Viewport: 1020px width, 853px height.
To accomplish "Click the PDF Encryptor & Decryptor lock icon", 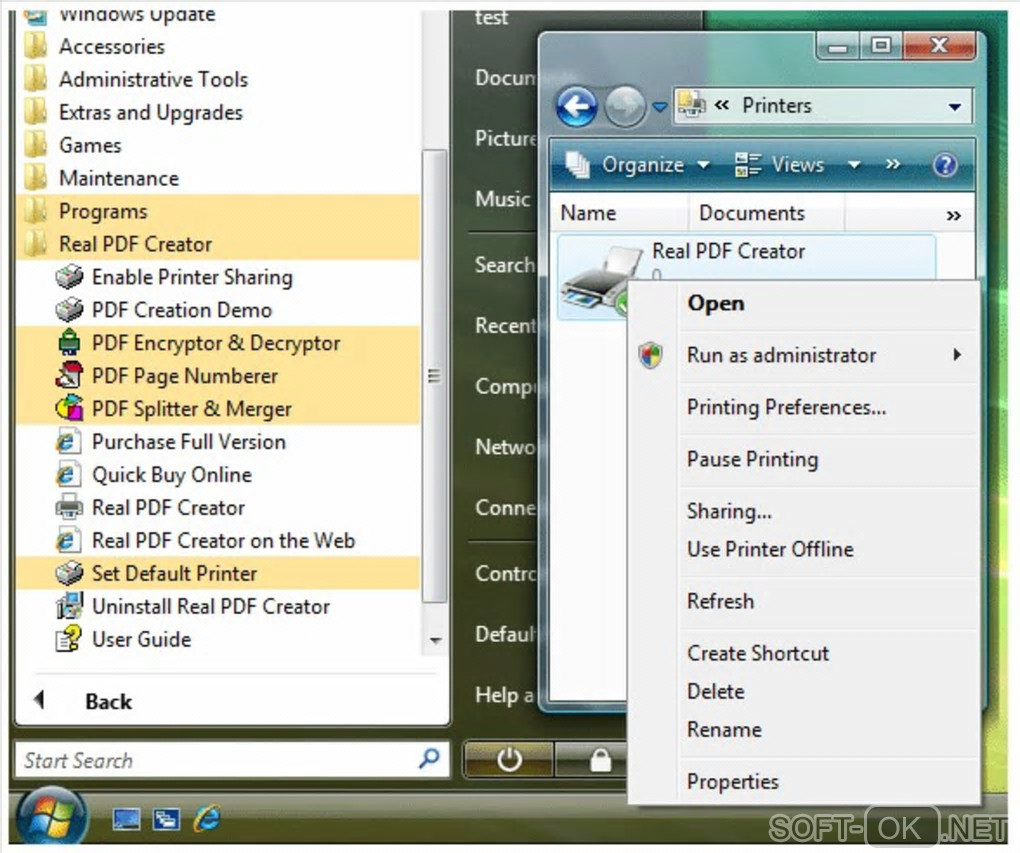I will click(69, 342).
